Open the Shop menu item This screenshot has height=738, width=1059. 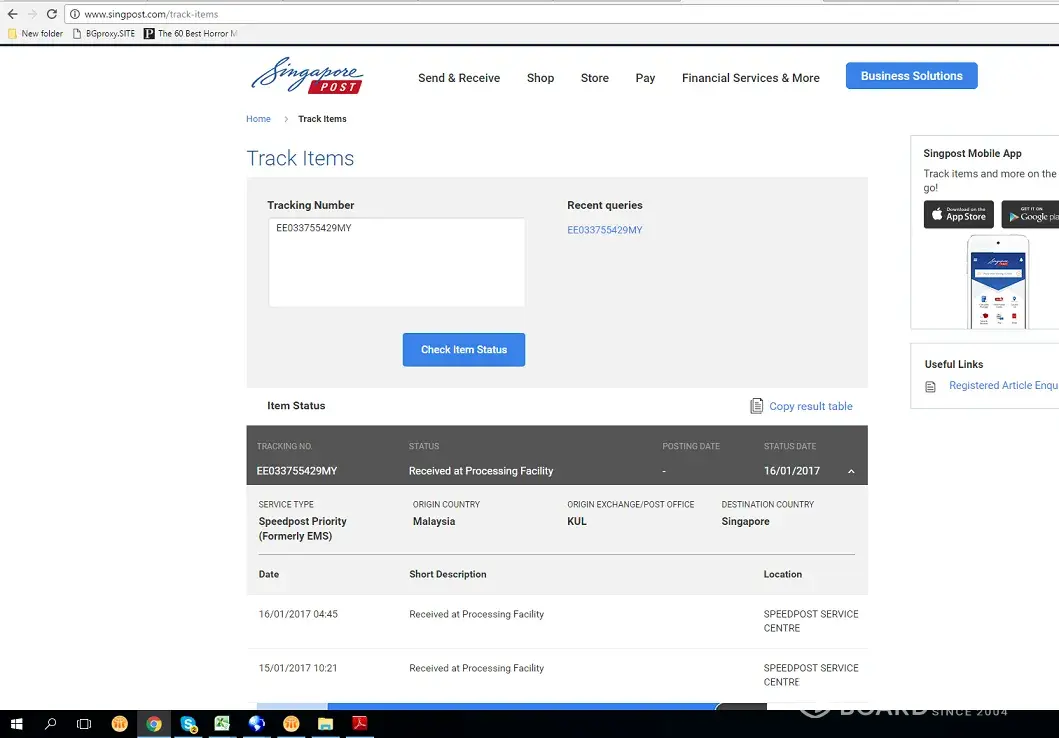540,78
